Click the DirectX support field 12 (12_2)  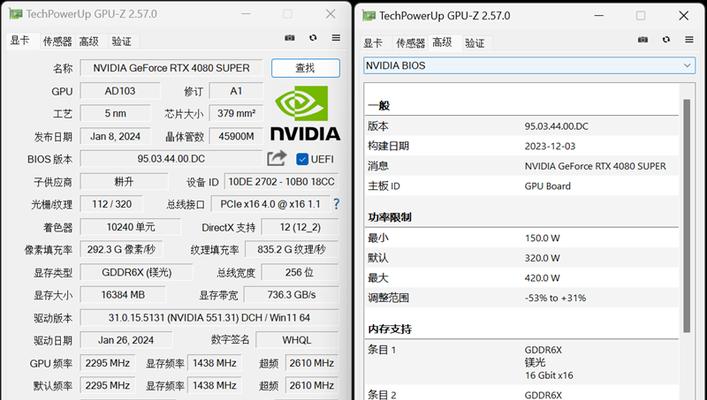click(x=300, y=227)
